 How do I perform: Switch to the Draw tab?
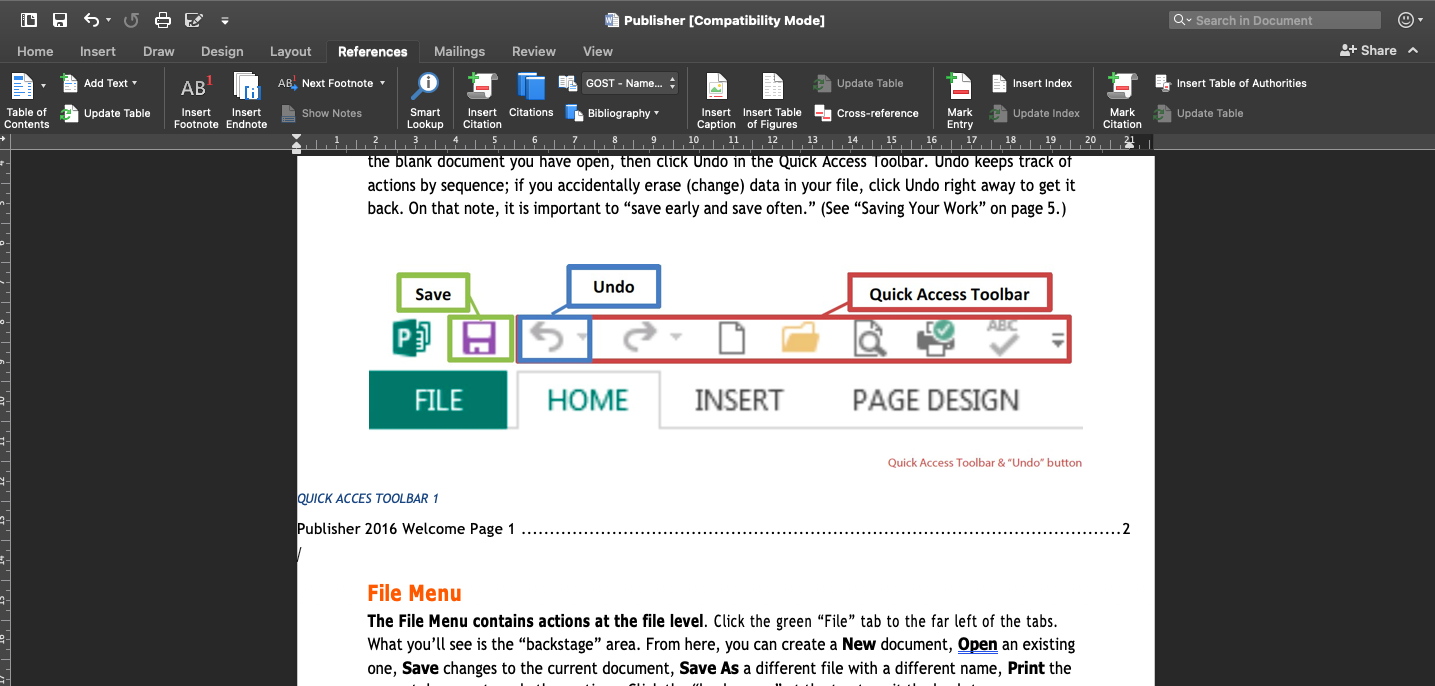[x=159, y=51]
